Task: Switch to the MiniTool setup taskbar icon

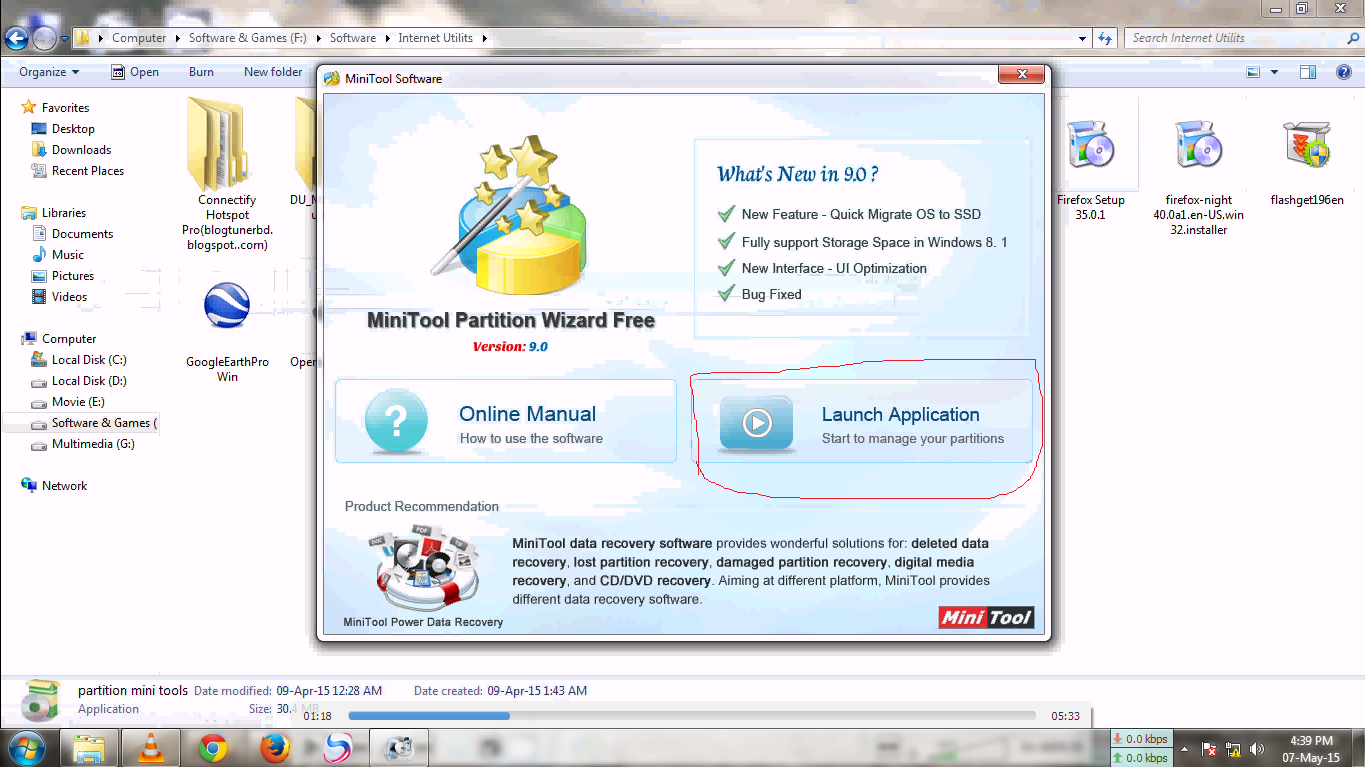Action: [400, 748]
